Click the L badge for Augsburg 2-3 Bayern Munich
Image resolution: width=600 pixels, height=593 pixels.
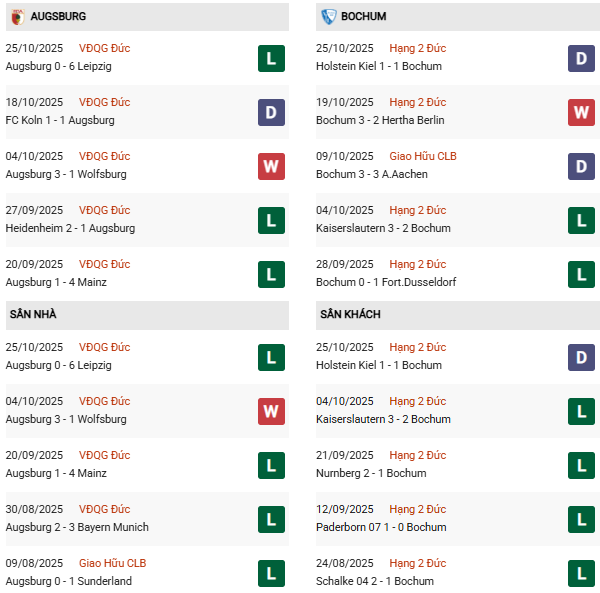pyautogui.click(x=270, y=519)
